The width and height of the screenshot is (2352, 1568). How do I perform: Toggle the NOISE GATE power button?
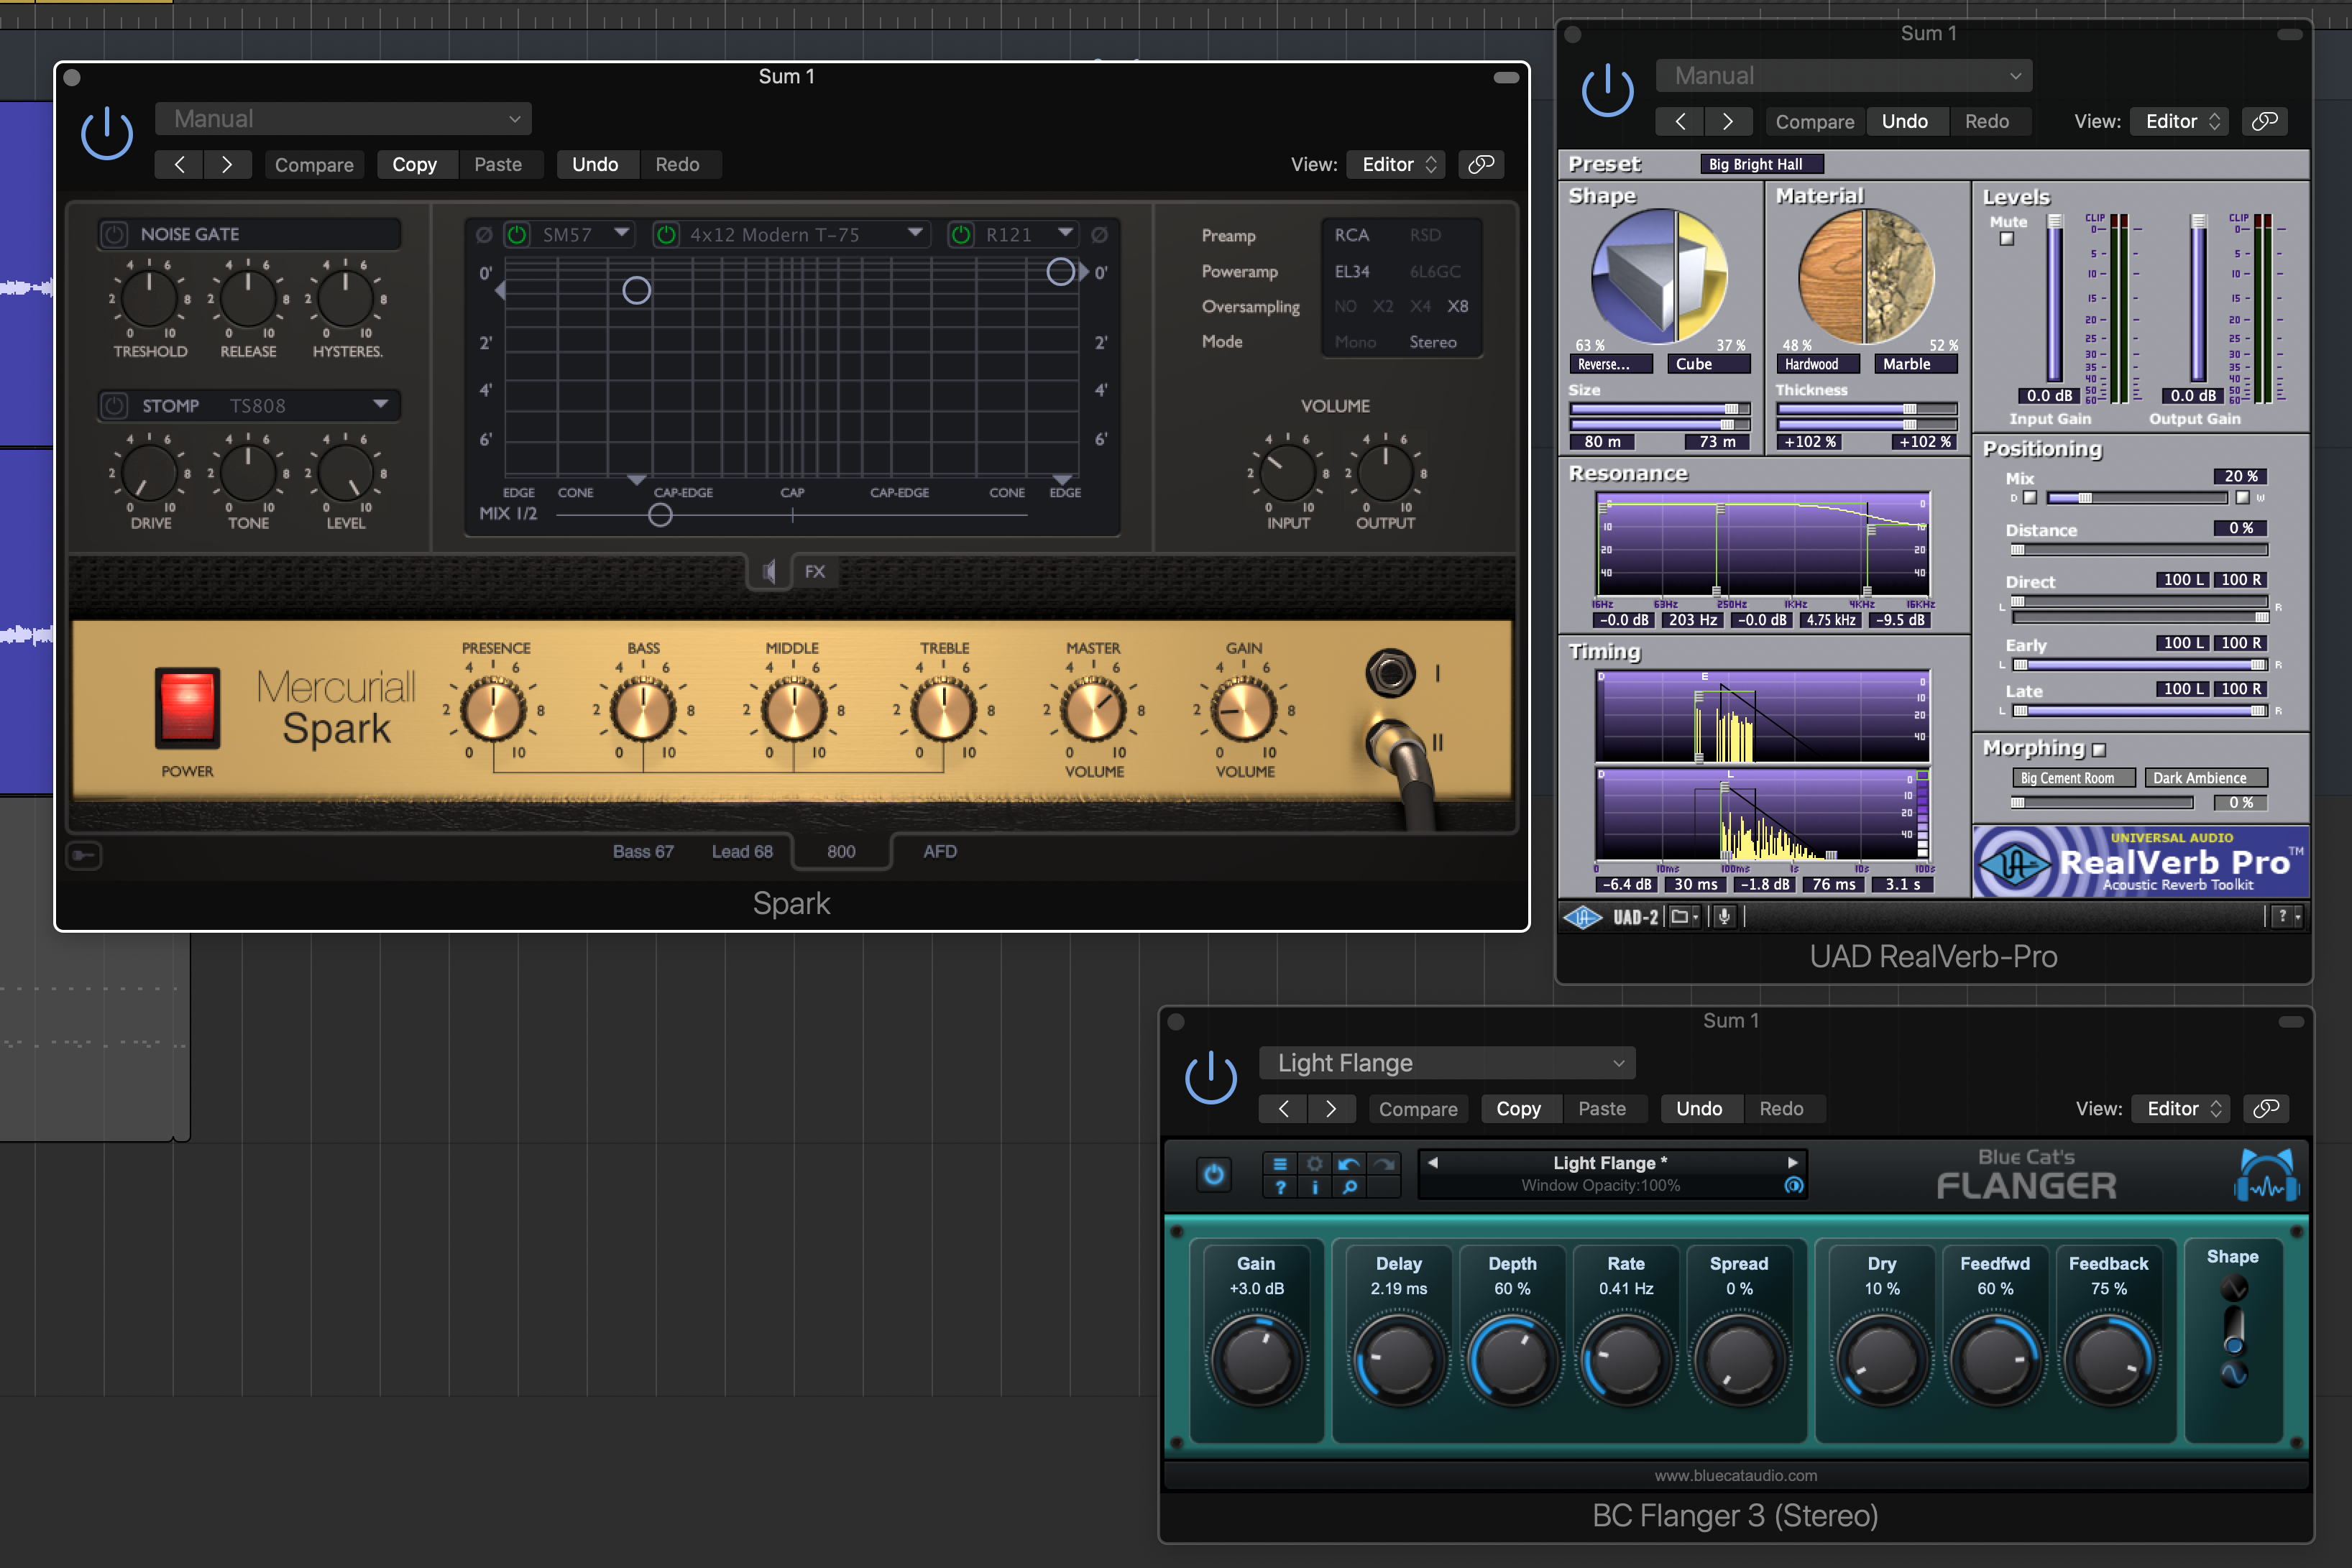[x=115, y=234]
